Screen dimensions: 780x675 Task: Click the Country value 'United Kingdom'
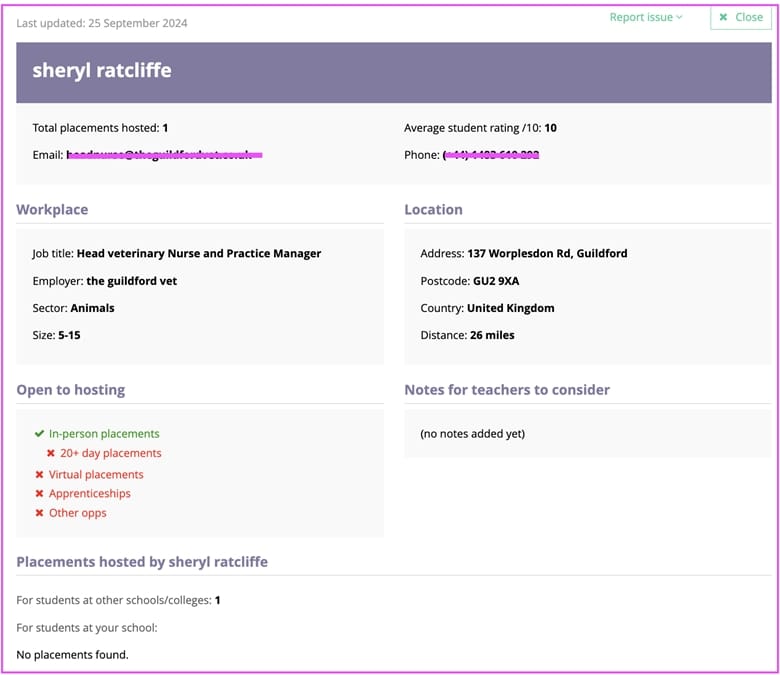[x=510, y=308]
